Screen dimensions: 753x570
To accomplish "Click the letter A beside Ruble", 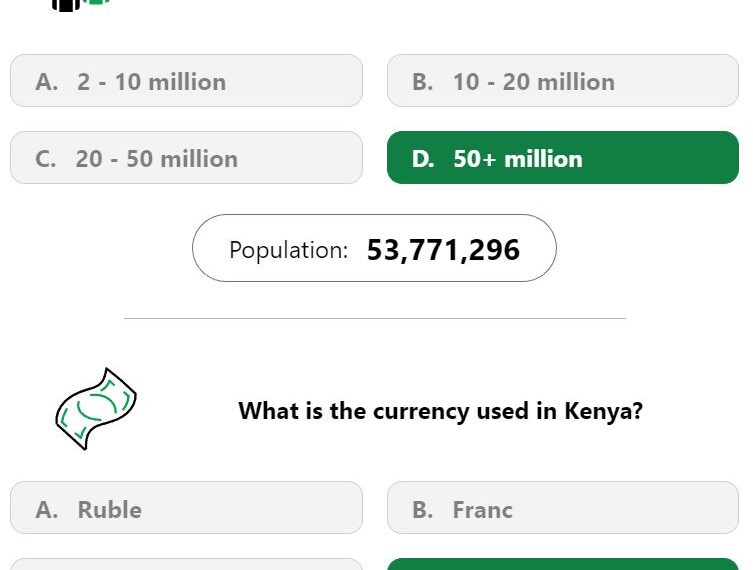I will coord(47,509).
